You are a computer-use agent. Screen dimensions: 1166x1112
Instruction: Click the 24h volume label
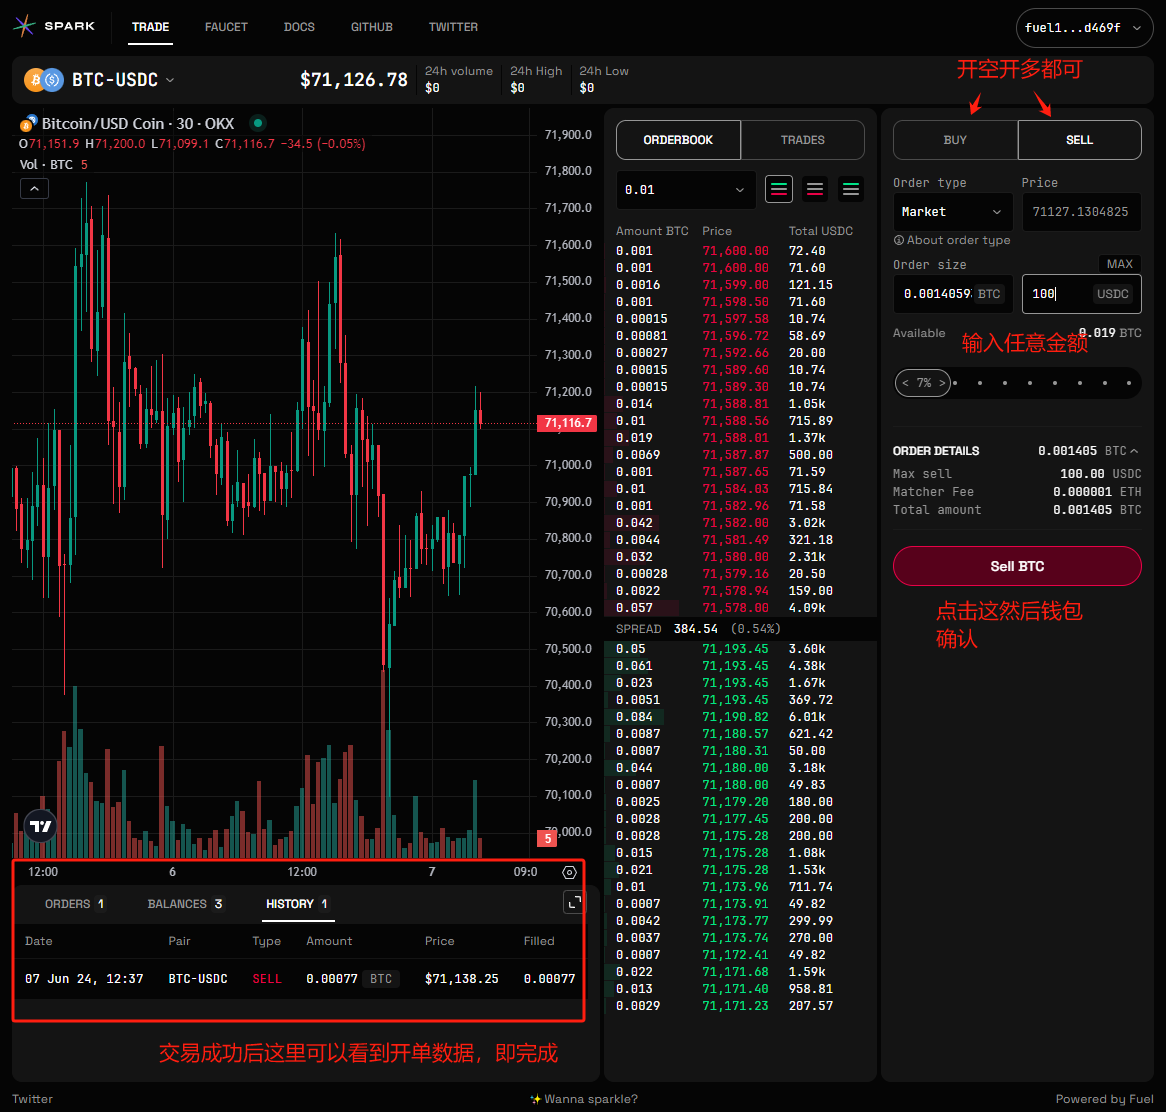coord(459,71)
